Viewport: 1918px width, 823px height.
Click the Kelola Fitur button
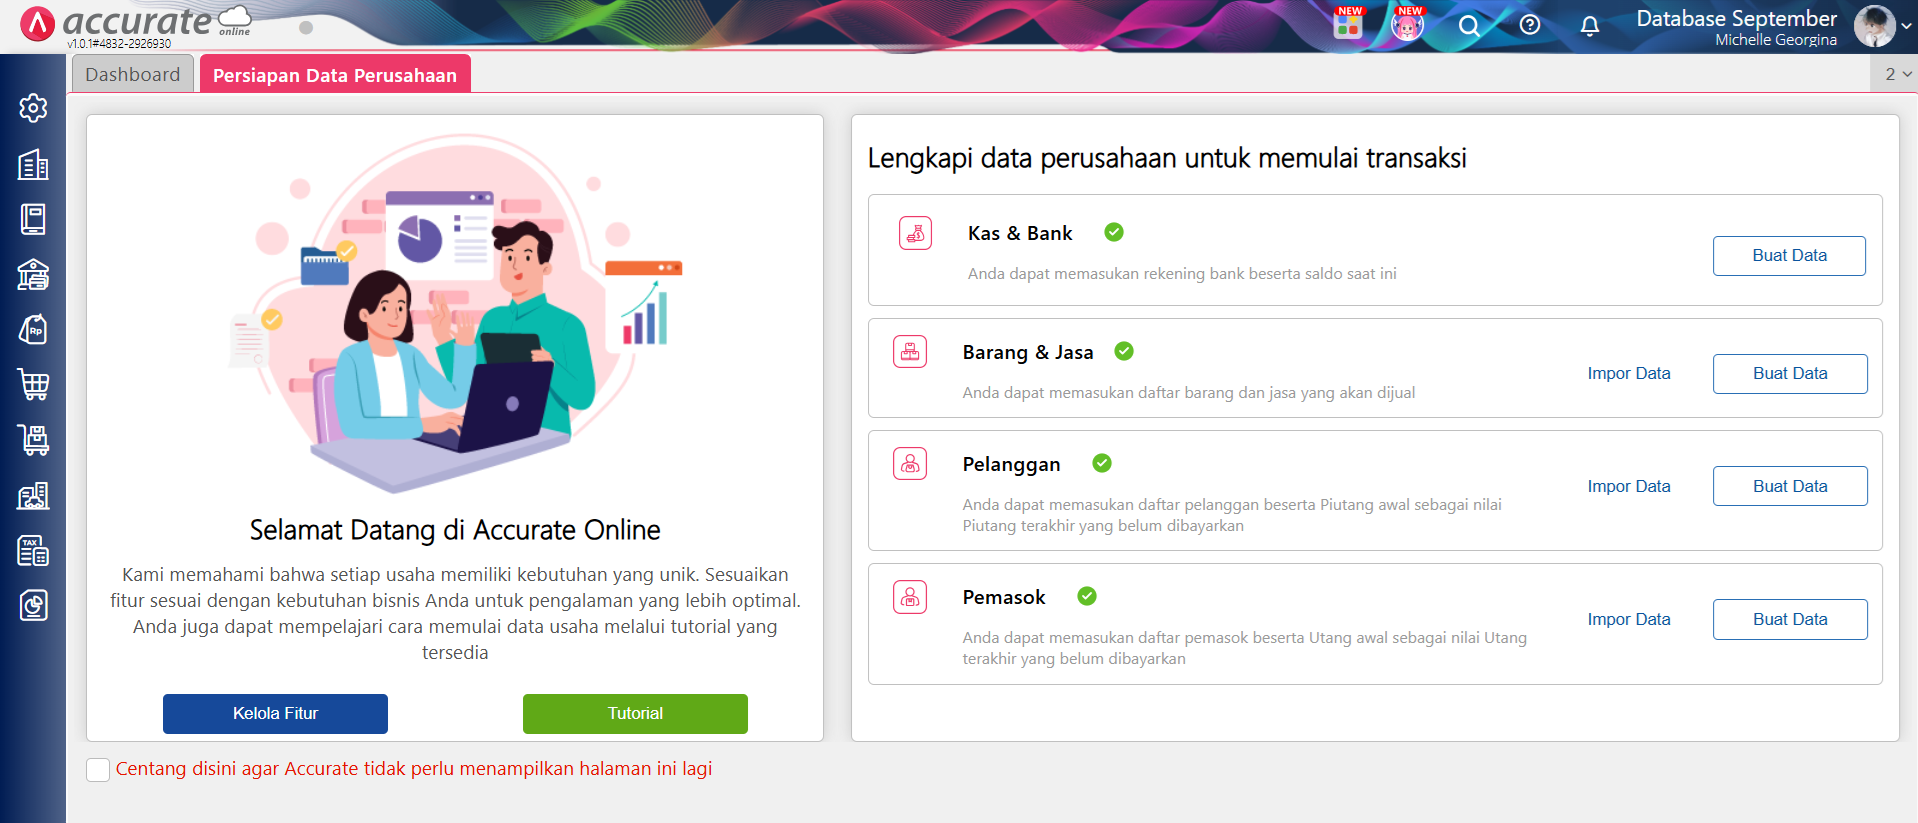pos(275,714)
